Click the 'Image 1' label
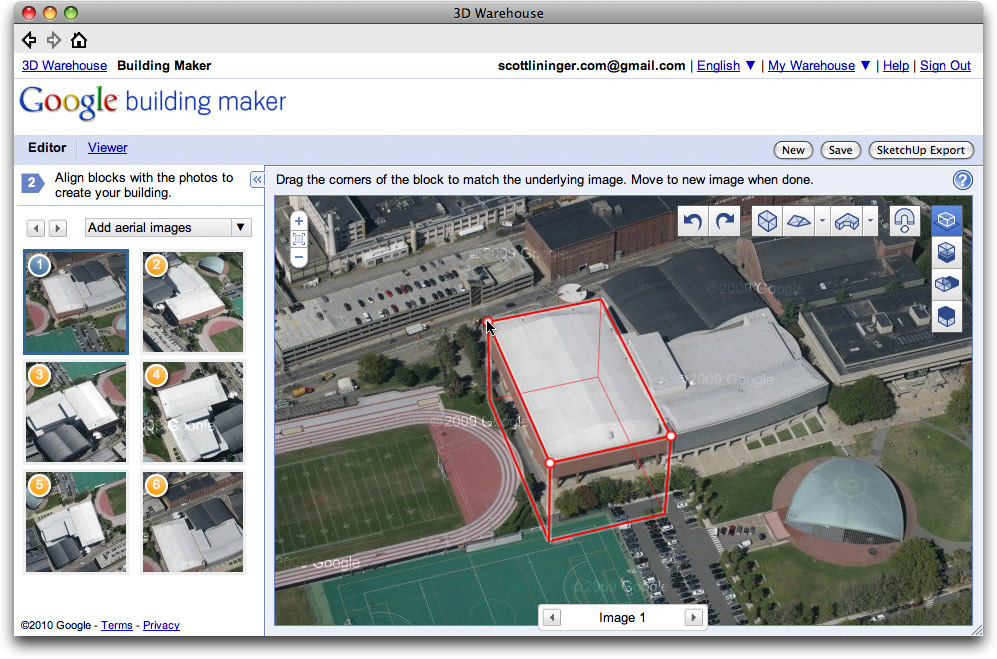This screenshot has height=659, width=997. coord(622,618)
